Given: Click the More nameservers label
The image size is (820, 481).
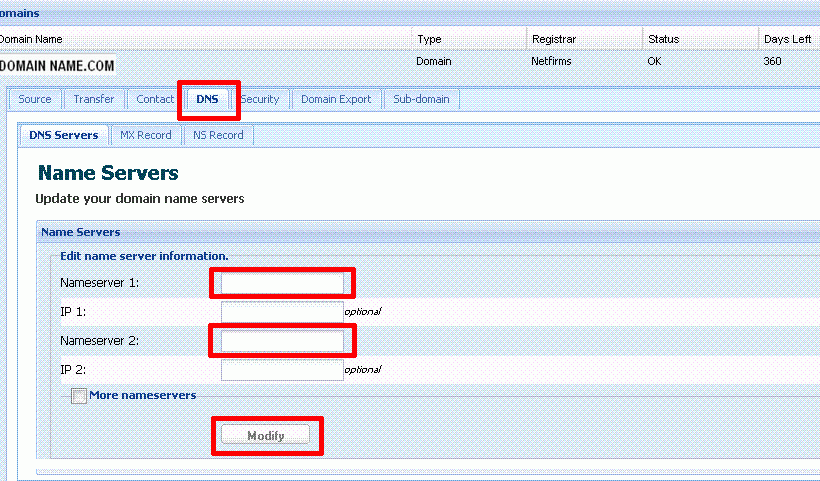Looking at the screenshot, I should click(x=143, y=395).
